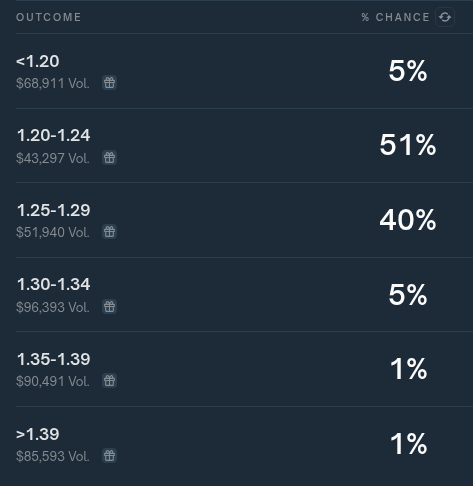473x486 pixels.
Task: Click the gift icon beside $68,911 Vol.
Action: (109, 83)
